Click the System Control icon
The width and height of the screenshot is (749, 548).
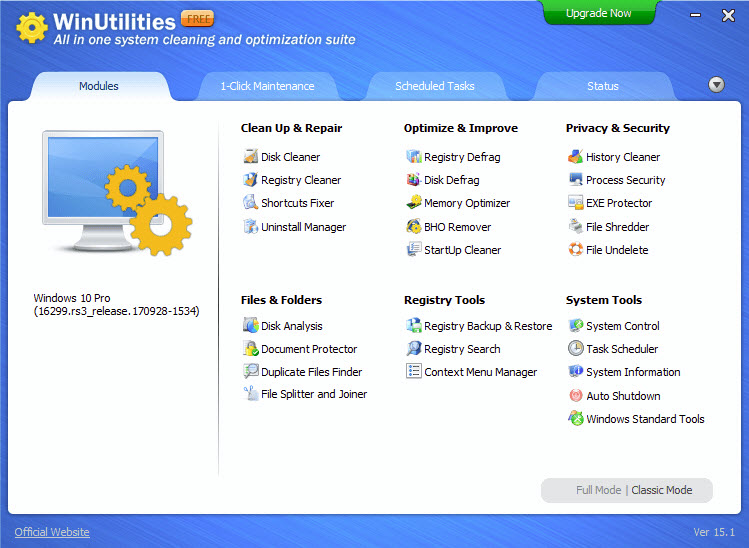click(576, 325)
